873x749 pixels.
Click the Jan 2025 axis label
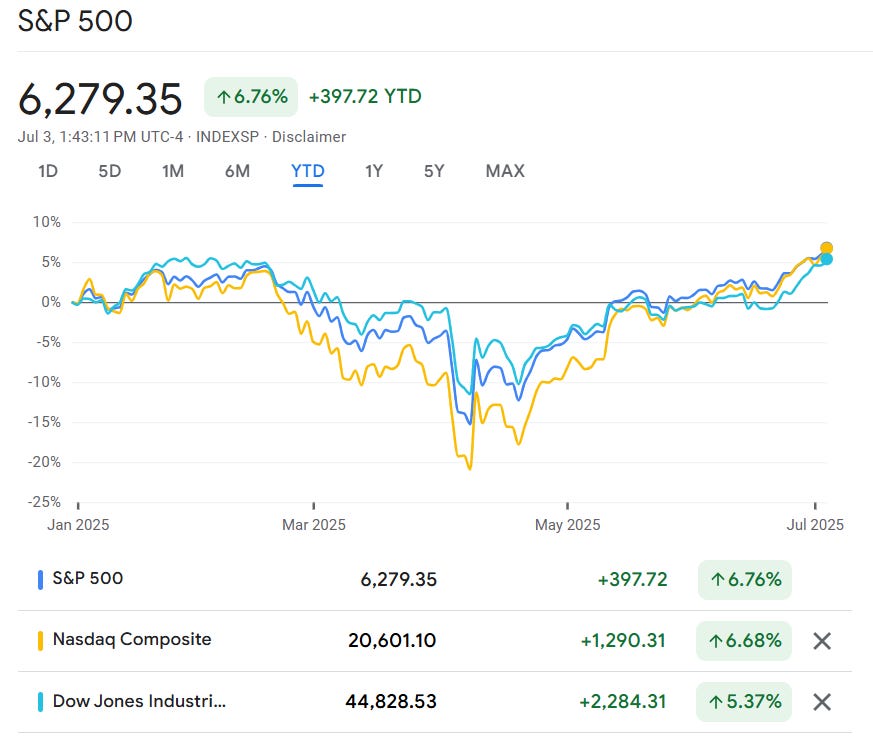[x=78, y=525]
